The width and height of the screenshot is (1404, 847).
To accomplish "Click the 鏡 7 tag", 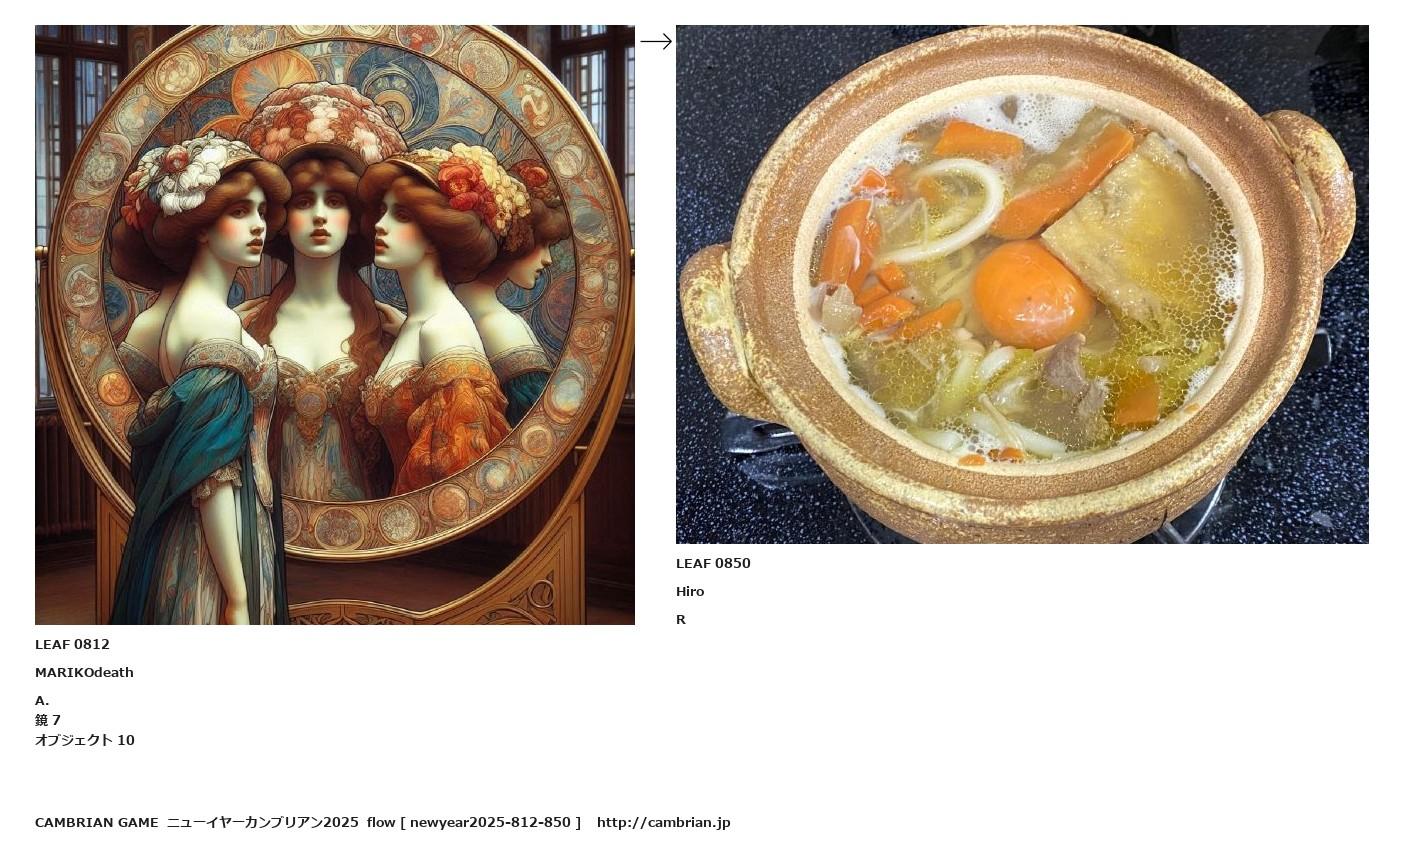I will (48, 720).
